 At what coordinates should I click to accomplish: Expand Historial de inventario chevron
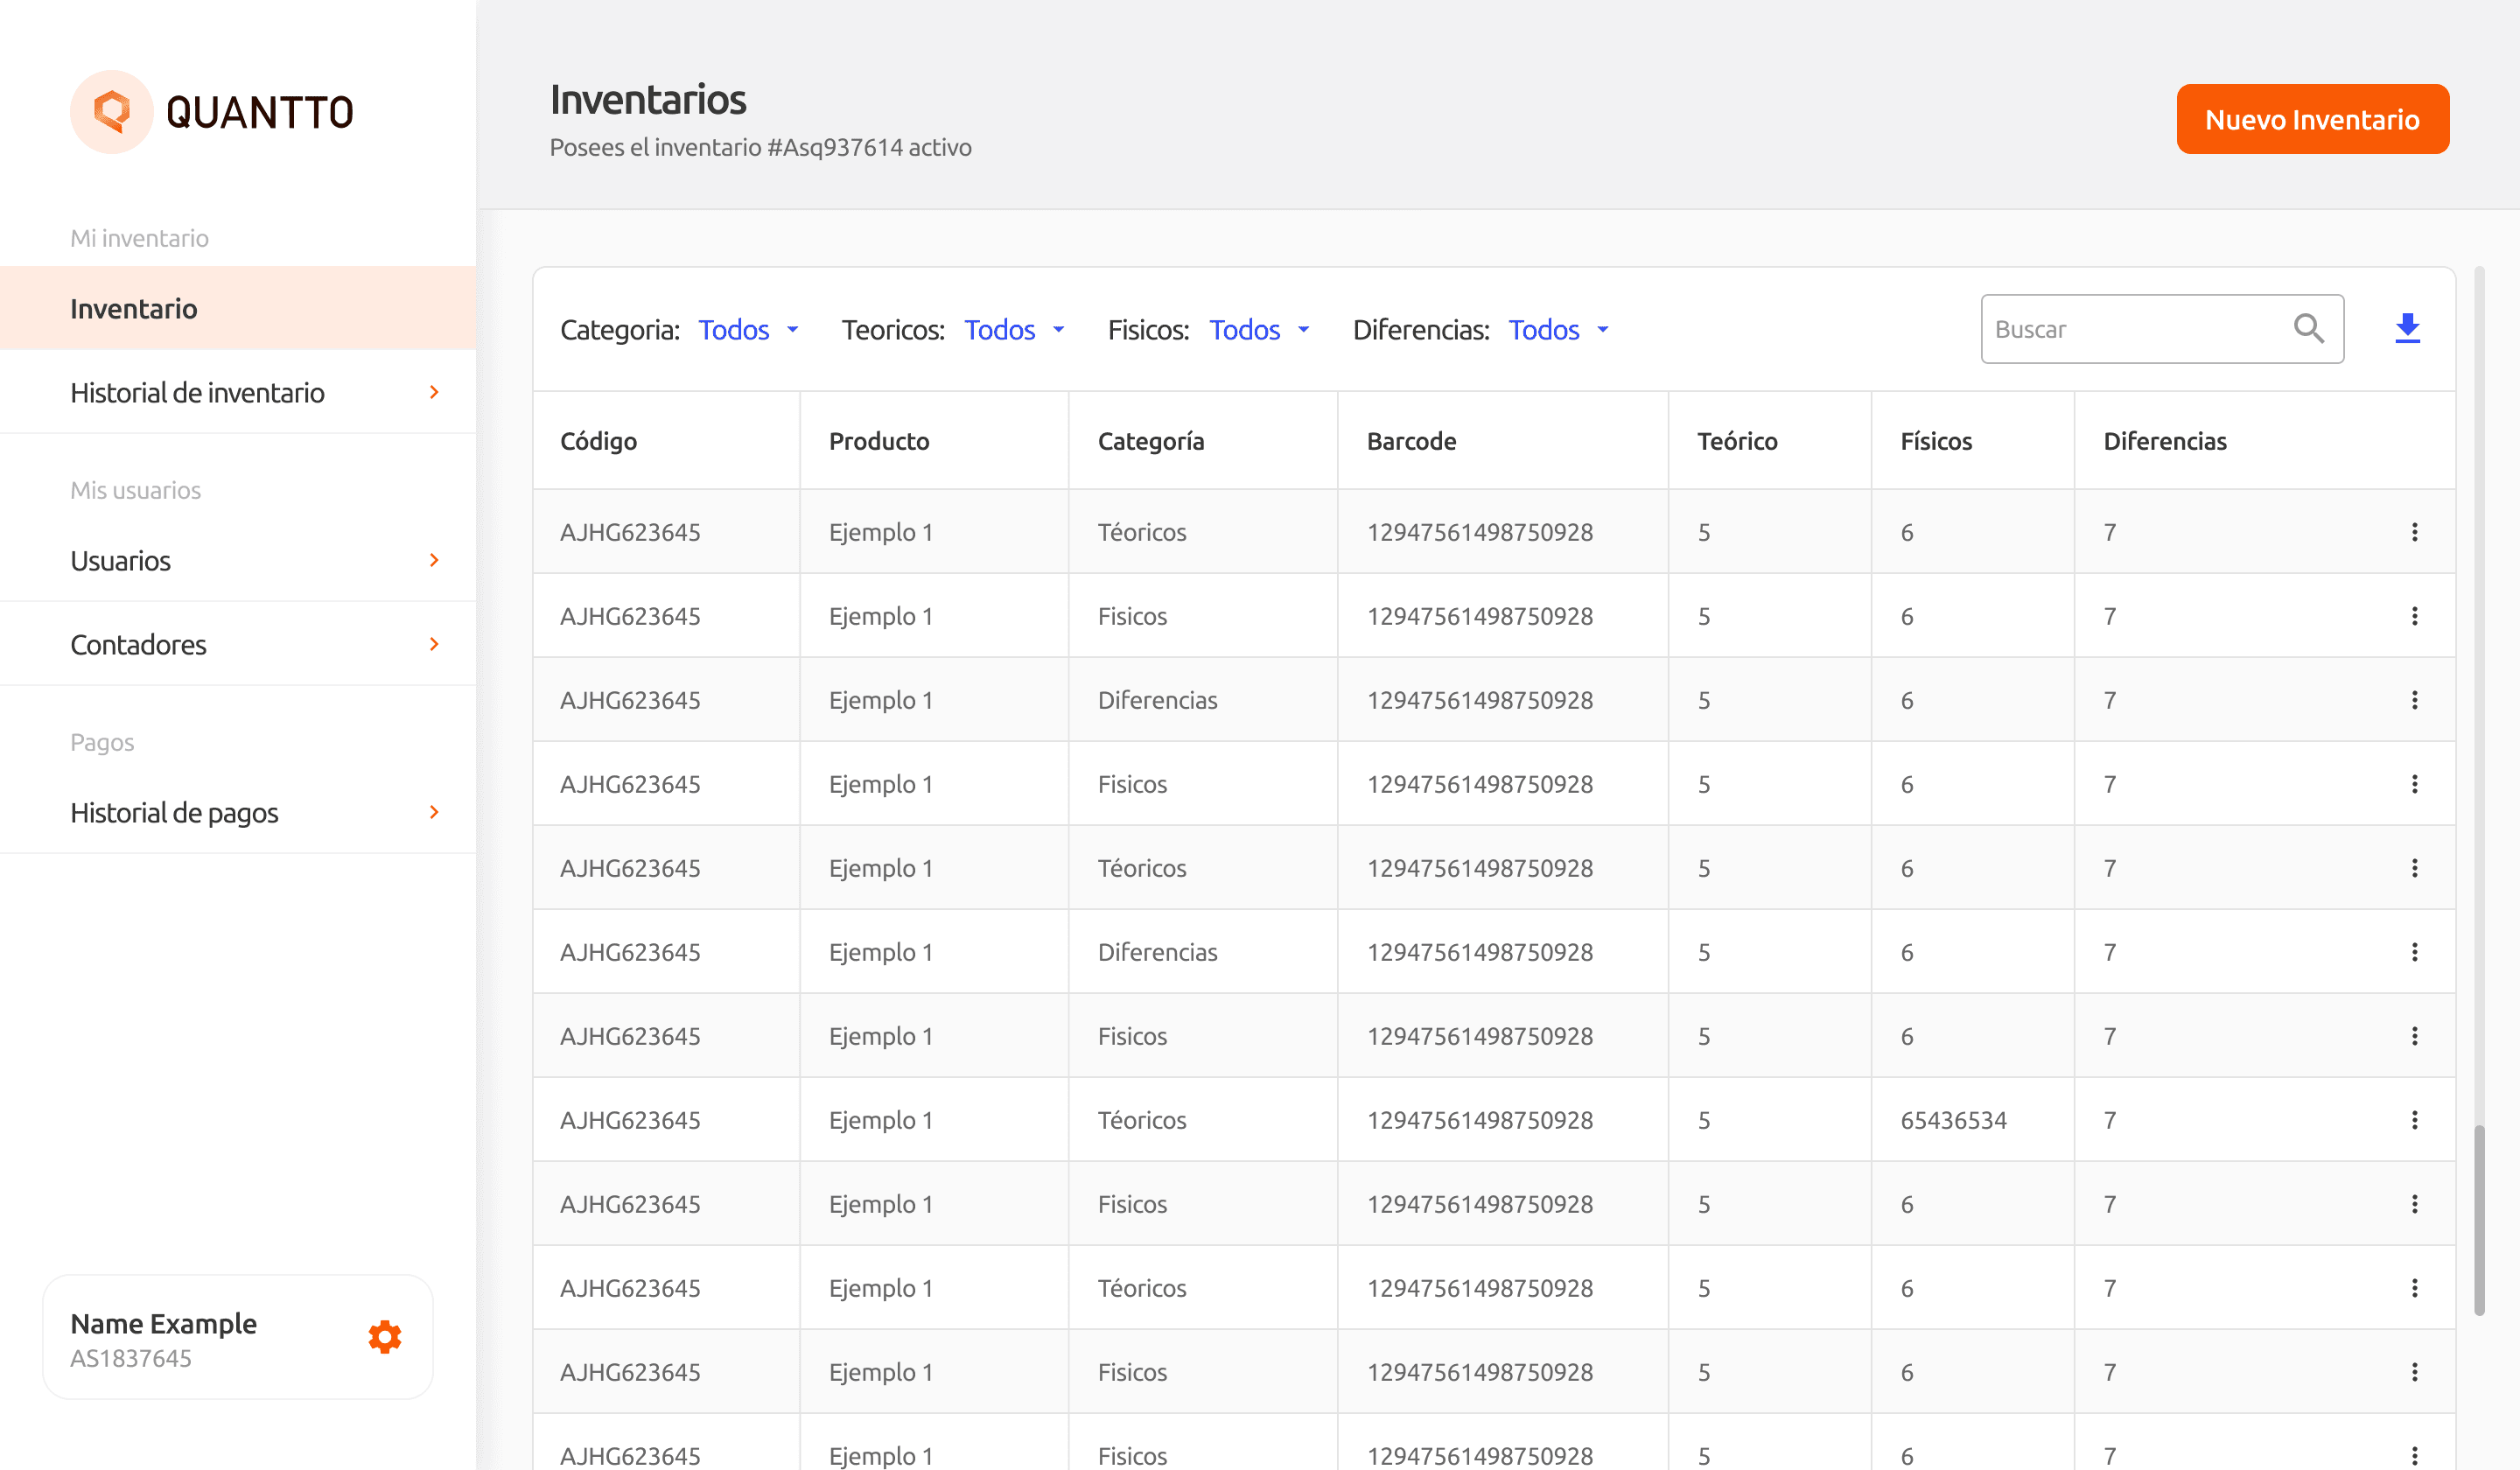[434, 392]
